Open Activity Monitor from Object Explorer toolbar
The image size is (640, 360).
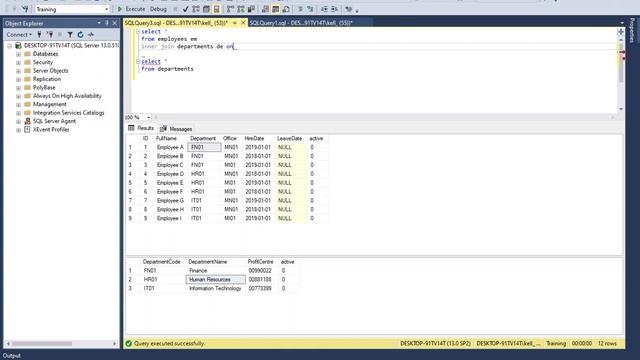91,35
